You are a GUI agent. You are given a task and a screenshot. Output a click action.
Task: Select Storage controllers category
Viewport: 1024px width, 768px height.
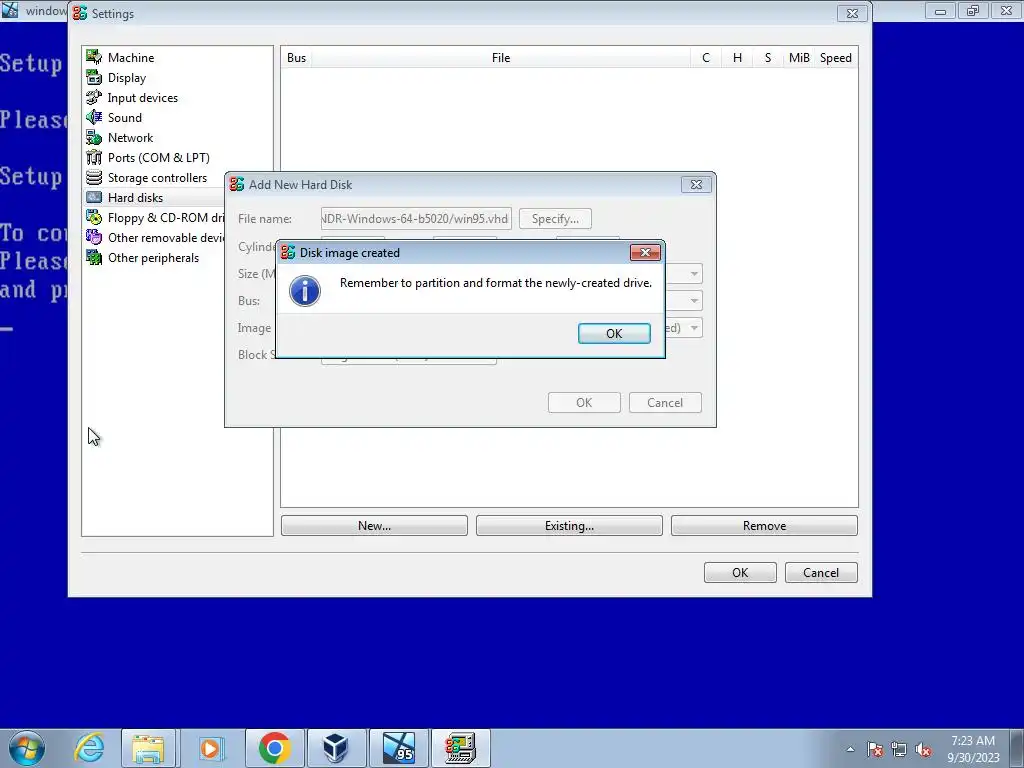[x=157, y=178]
